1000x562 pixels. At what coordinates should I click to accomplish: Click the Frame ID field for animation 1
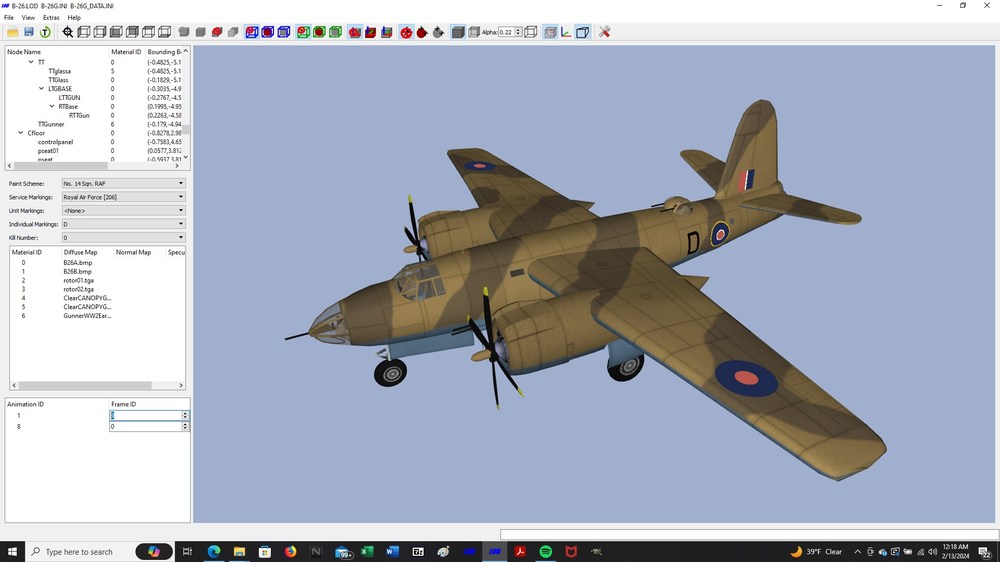146,415
